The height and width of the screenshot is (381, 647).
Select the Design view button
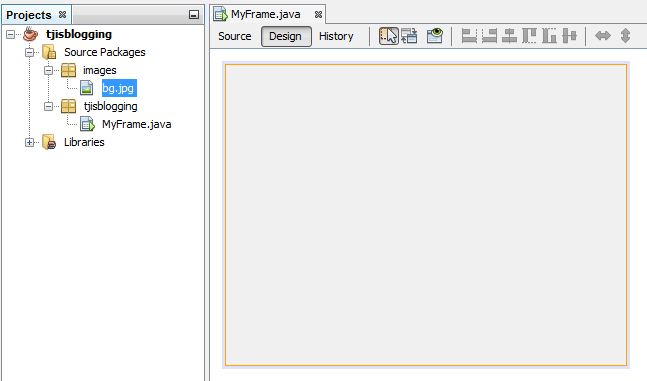pyautogui.click(x=286, y=36)
